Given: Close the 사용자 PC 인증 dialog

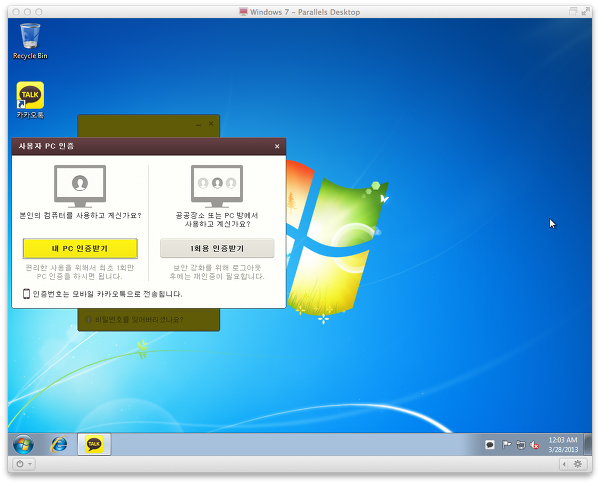Looking at the screenshot, I should pyautogui.click(x=277, y=146).
